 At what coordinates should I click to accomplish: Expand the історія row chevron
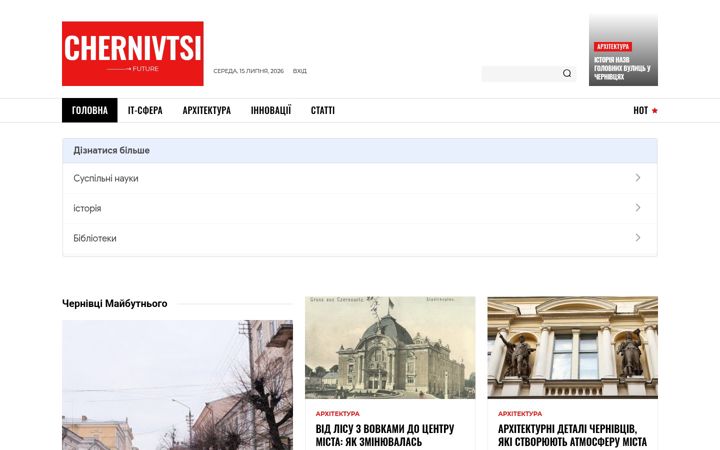(638, 208)
